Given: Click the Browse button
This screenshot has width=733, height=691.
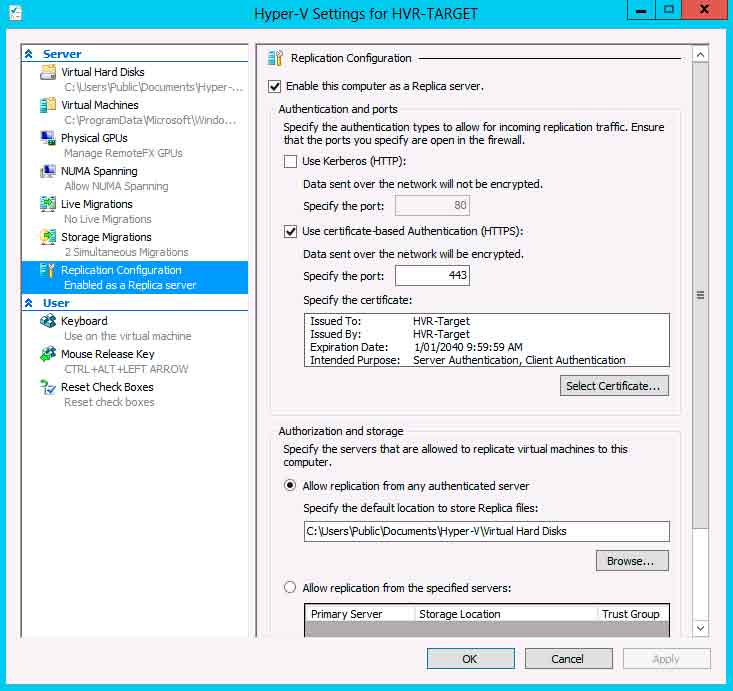Looking at the screenshot, I should [x=632, y=561].
